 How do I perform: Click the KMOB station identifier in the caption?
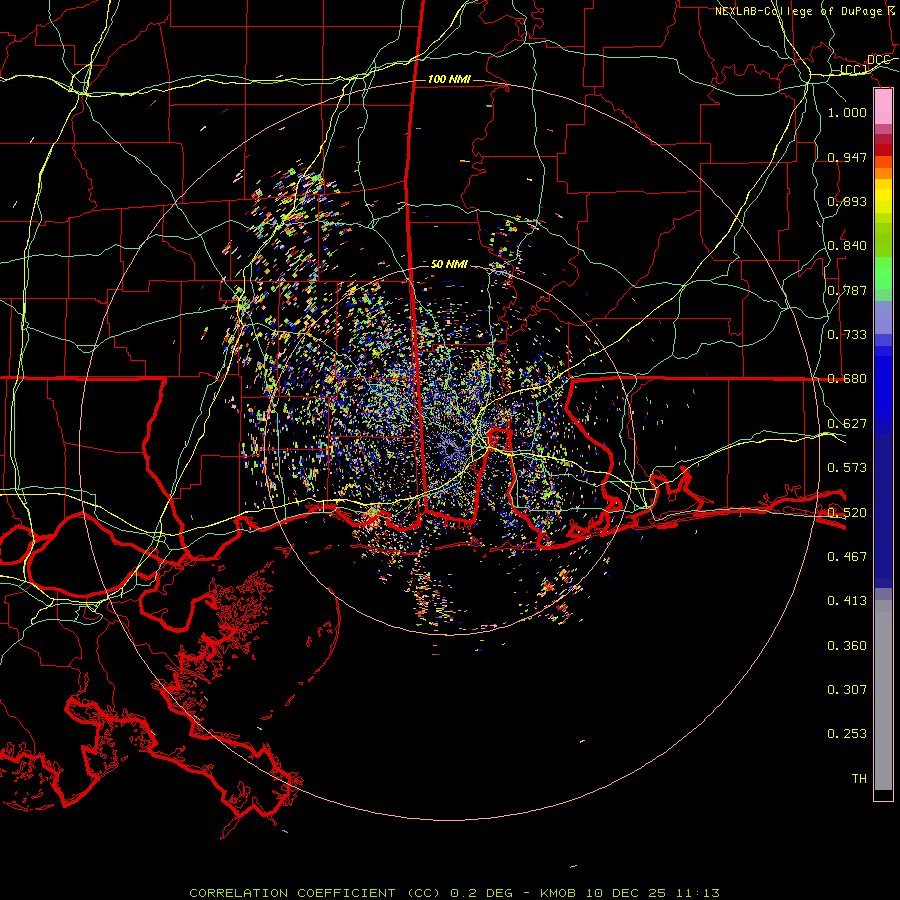560,893
